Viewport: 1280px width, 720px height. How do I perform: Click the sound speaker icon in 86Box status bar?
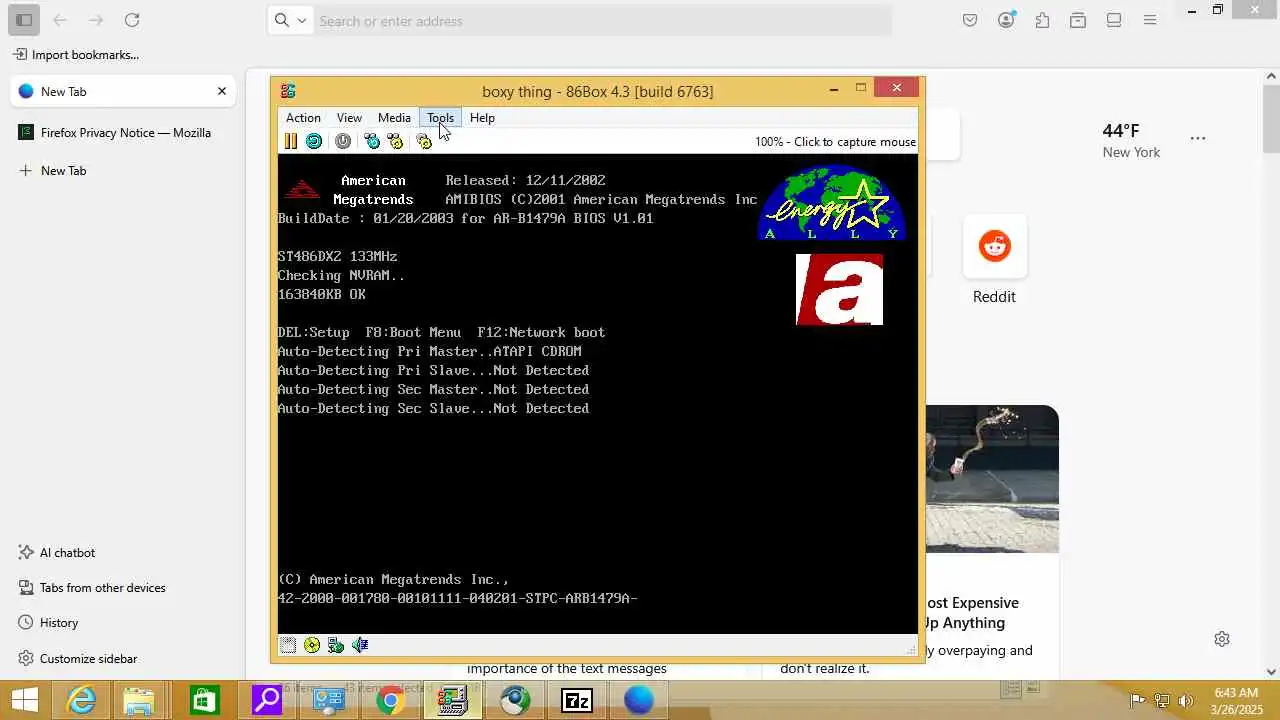tap(360, 645)
